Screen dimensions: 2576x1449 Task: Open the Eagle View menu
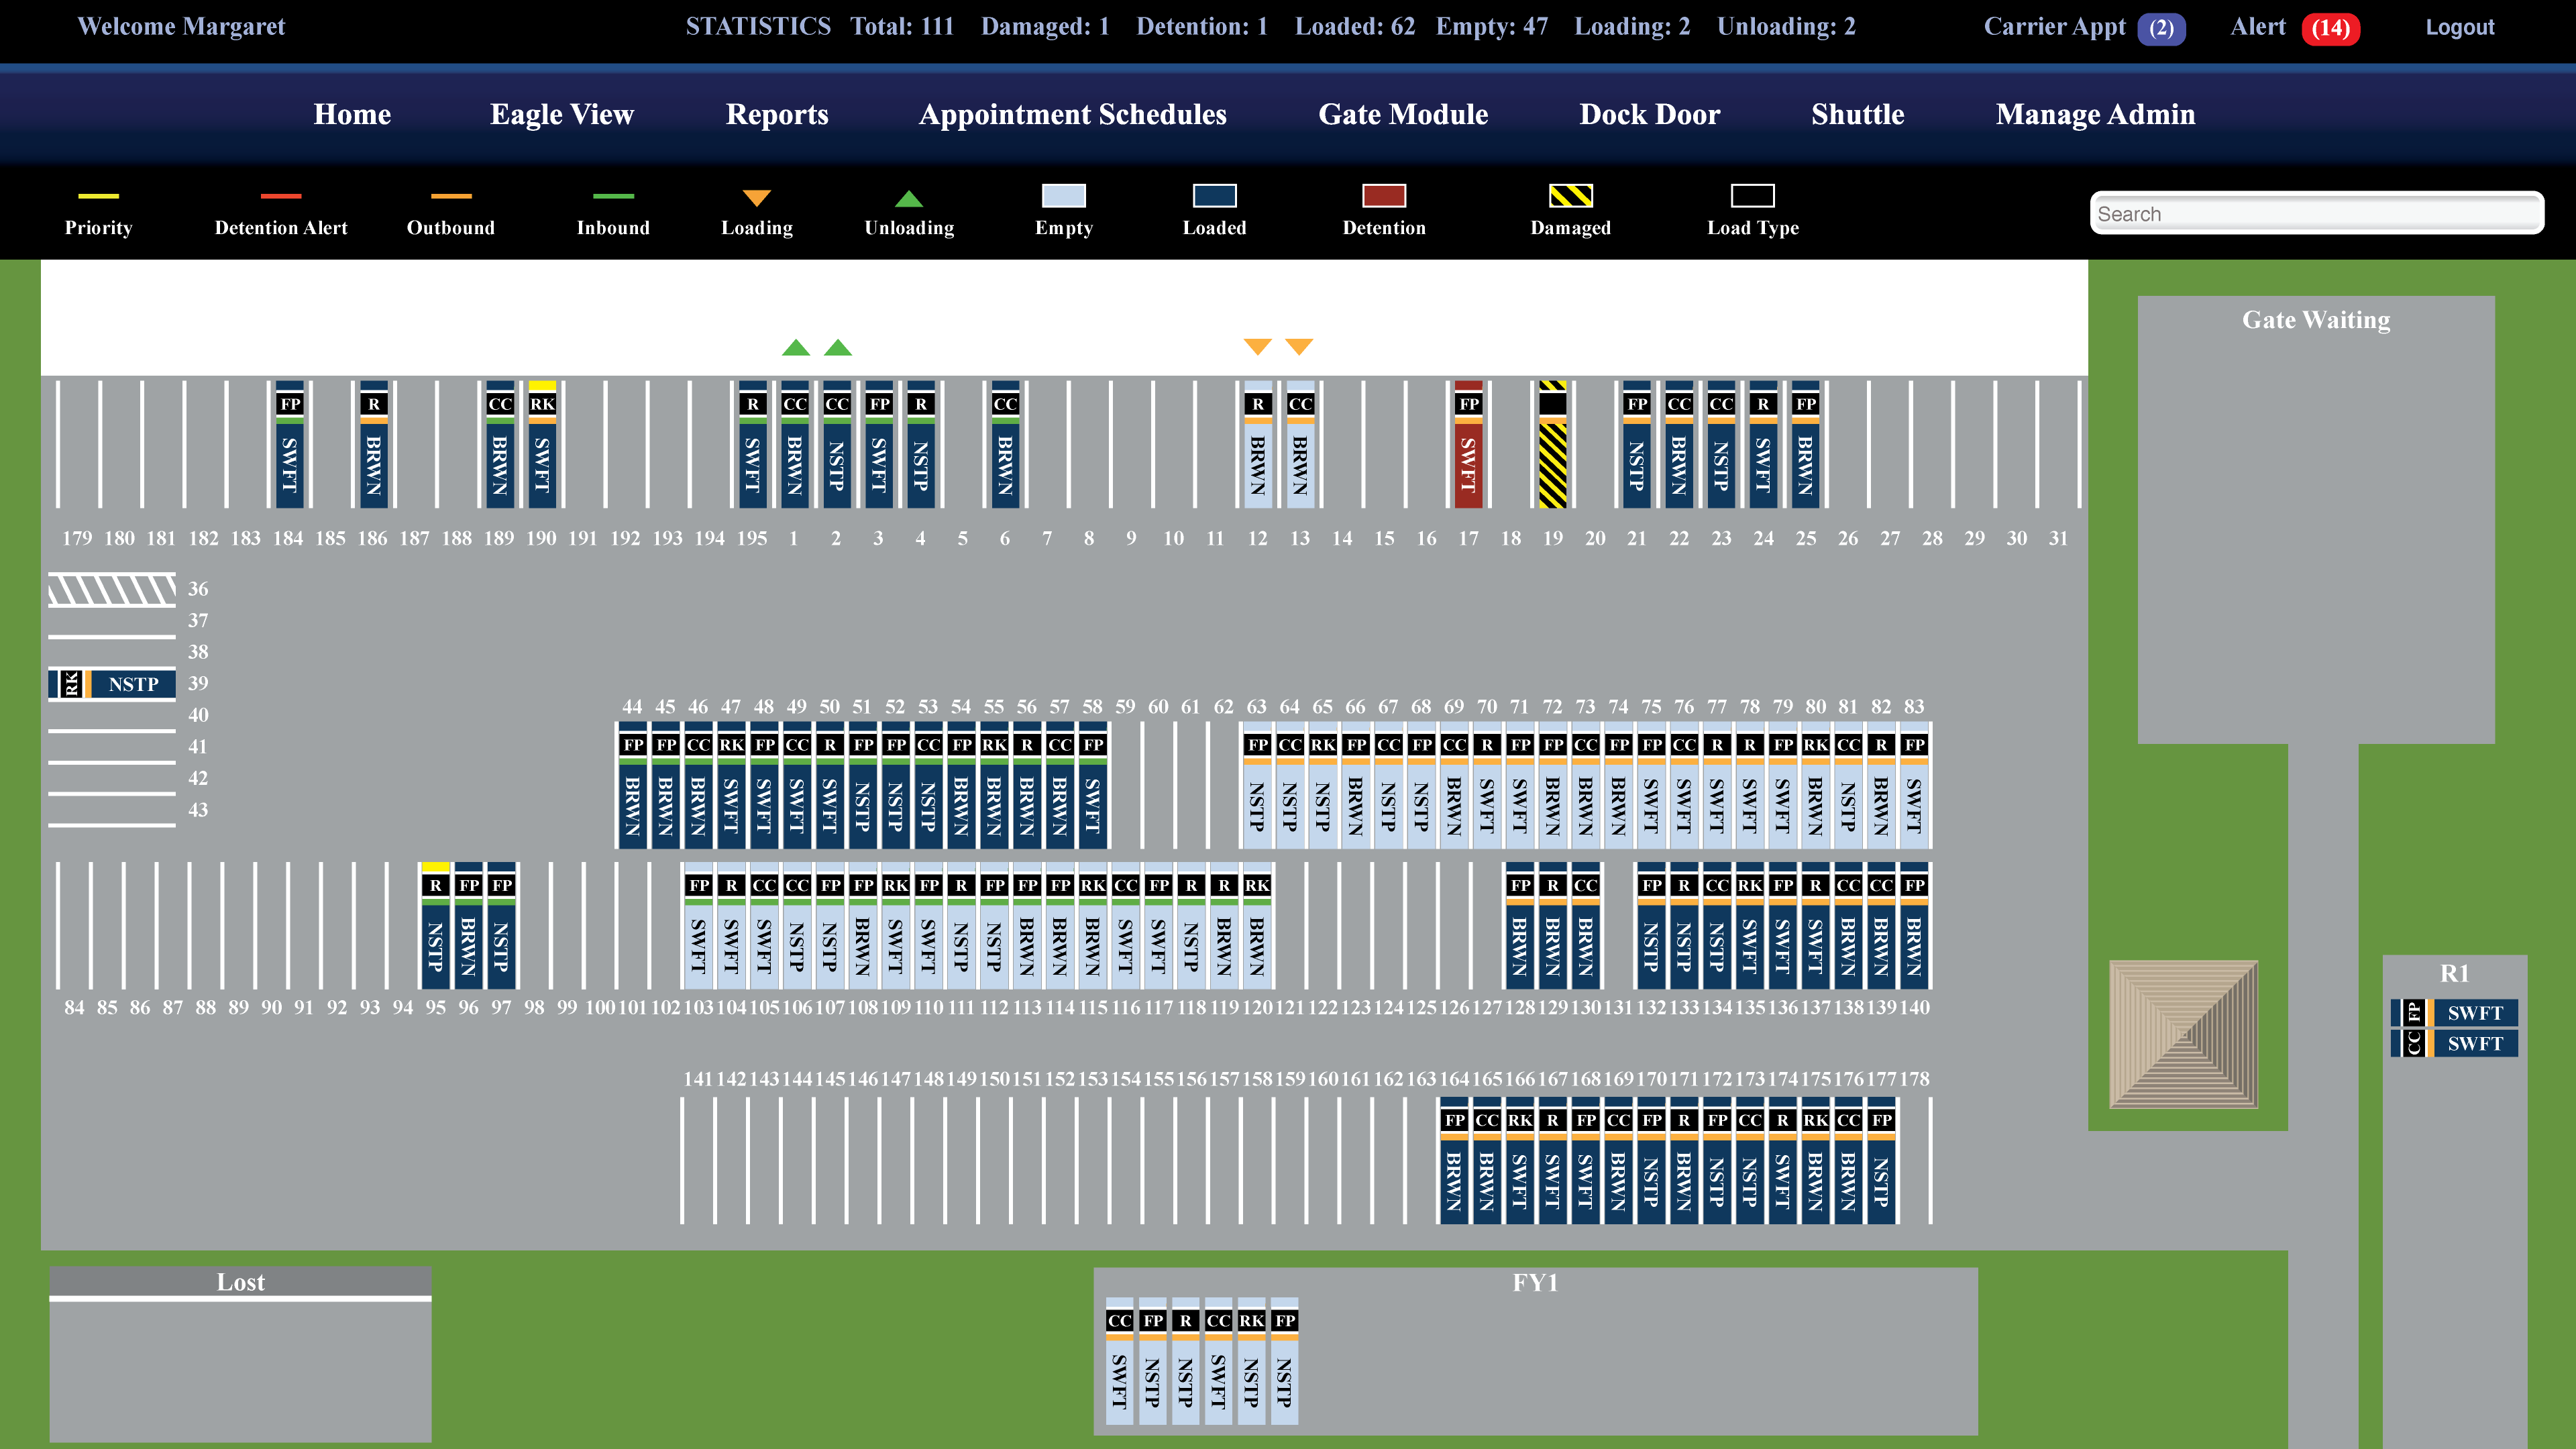click(x=561, y=114)
